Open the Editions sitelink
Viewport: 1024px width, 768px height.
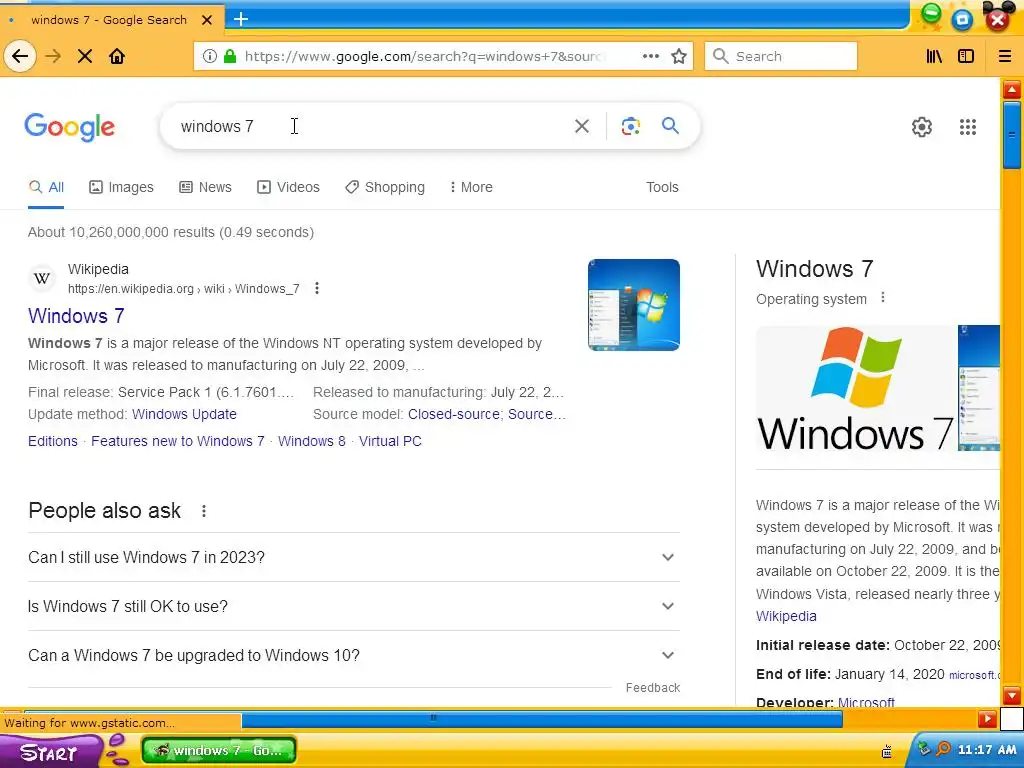tap(53, 441)
